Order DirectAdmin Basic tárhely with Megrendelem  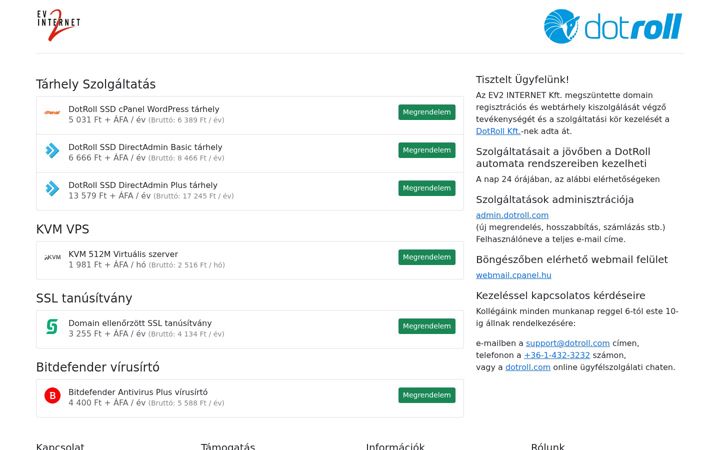tap(427, 150)
